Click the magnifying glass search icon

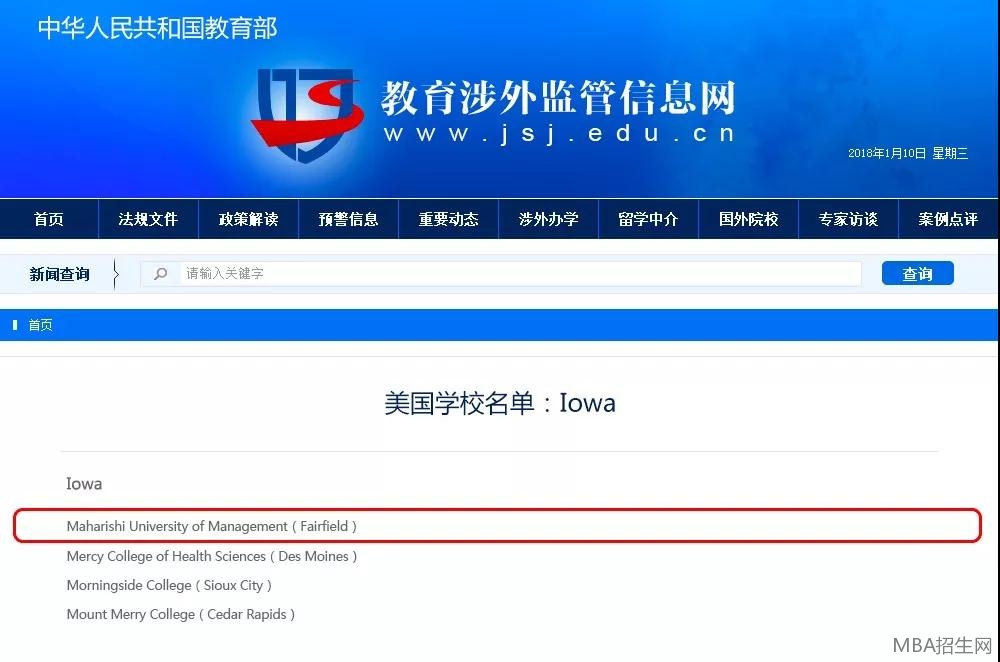pos(160,274)
